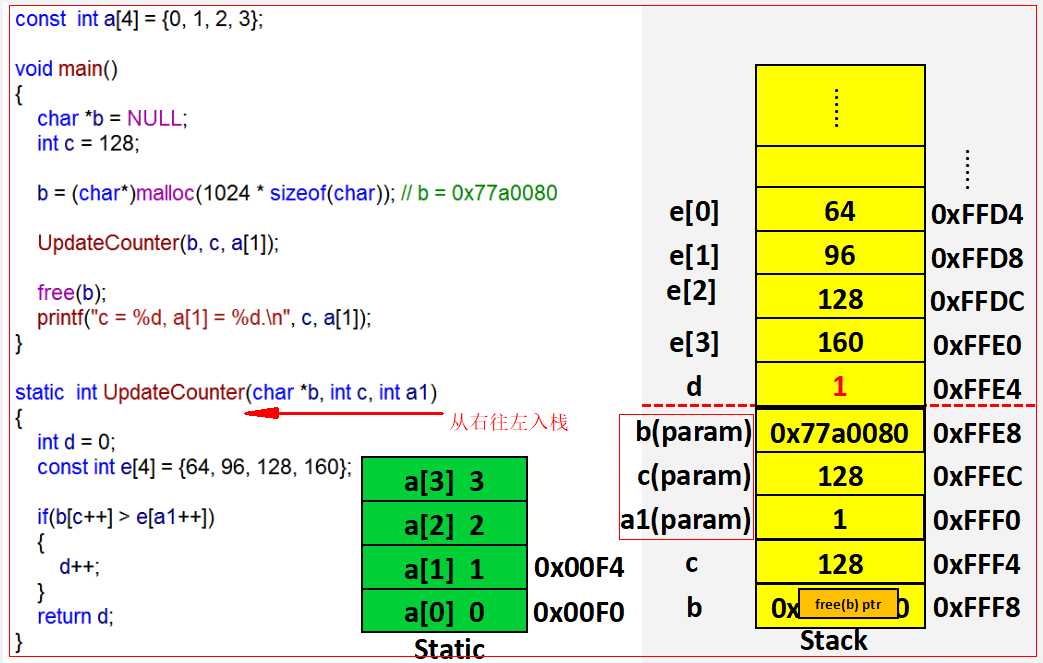Select the address '0xFFE0'
The height and width of the screenshot is (663, 1043).
pos(977,345)
